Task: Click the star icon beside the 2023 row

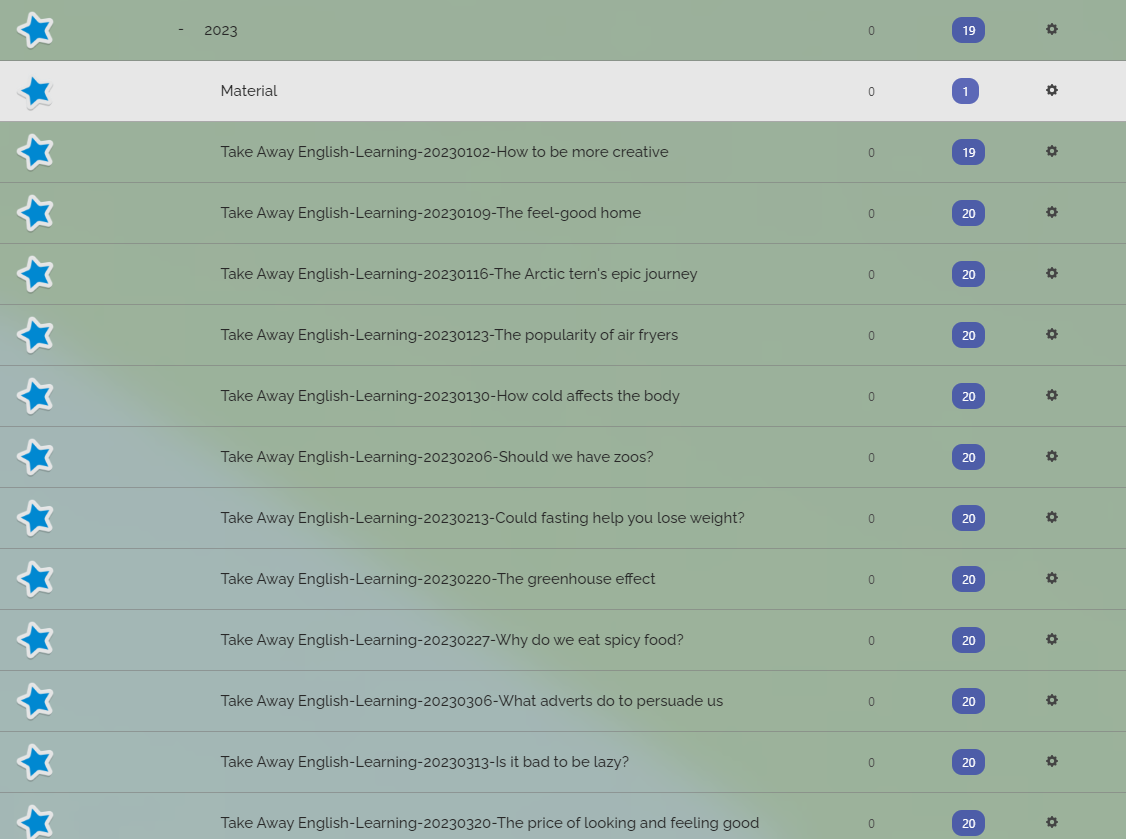Action: point(35,30)
